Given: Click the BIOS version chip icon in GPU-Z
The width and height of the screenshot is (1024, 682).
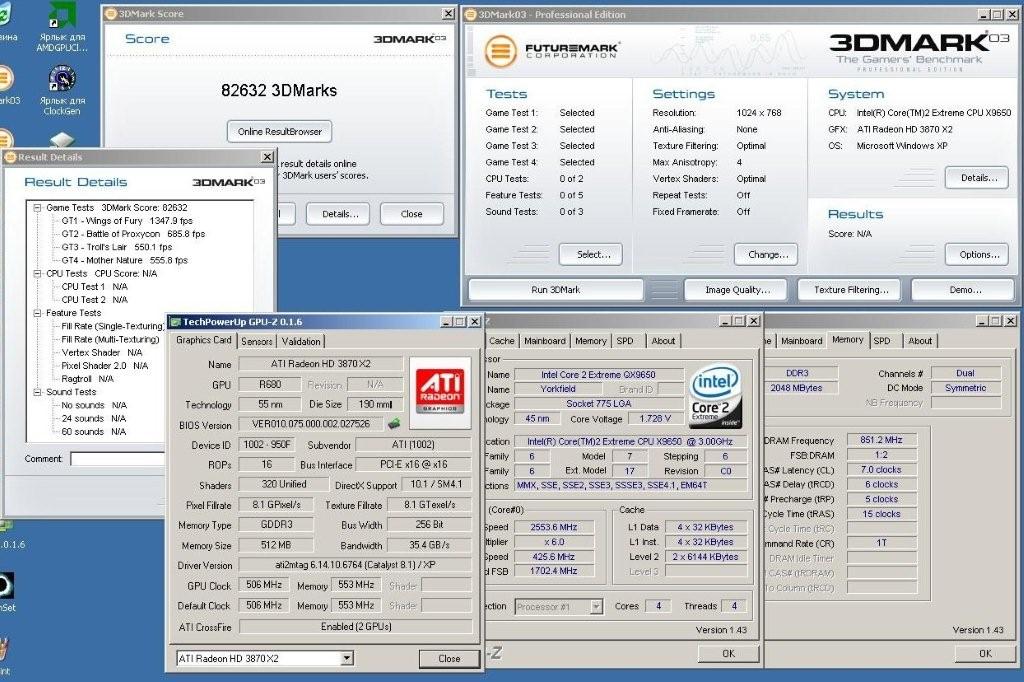Looking at the screenshot, I should click(x=394, y=424).
